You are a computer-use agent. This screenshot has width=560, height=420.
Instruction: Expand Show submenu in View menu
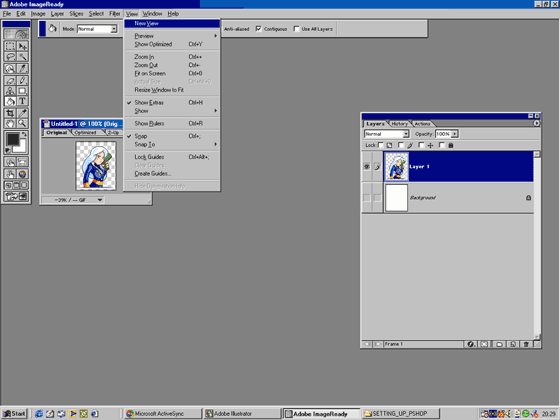172,111
